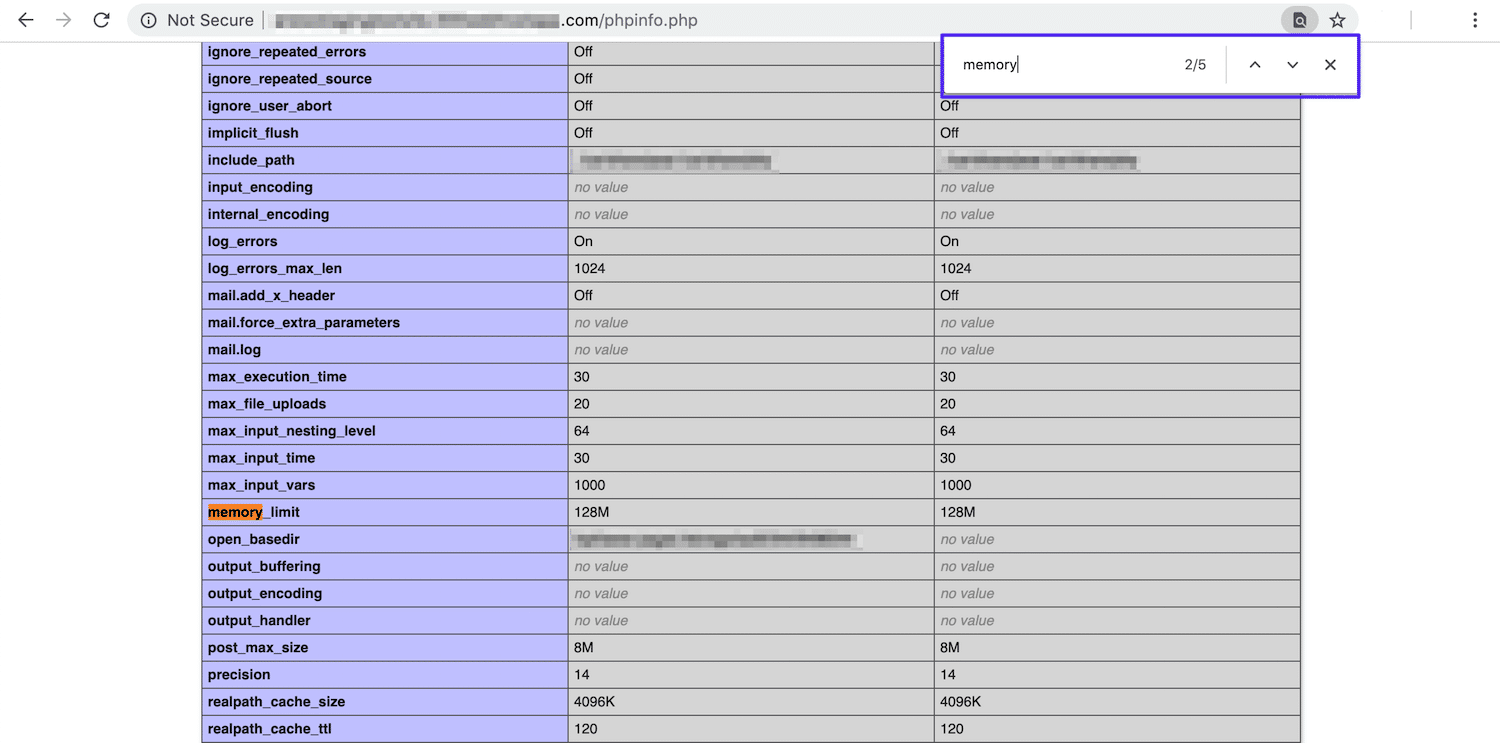Open site information via the info icon
Screen dimensions: 1500x743
[148, 19]
